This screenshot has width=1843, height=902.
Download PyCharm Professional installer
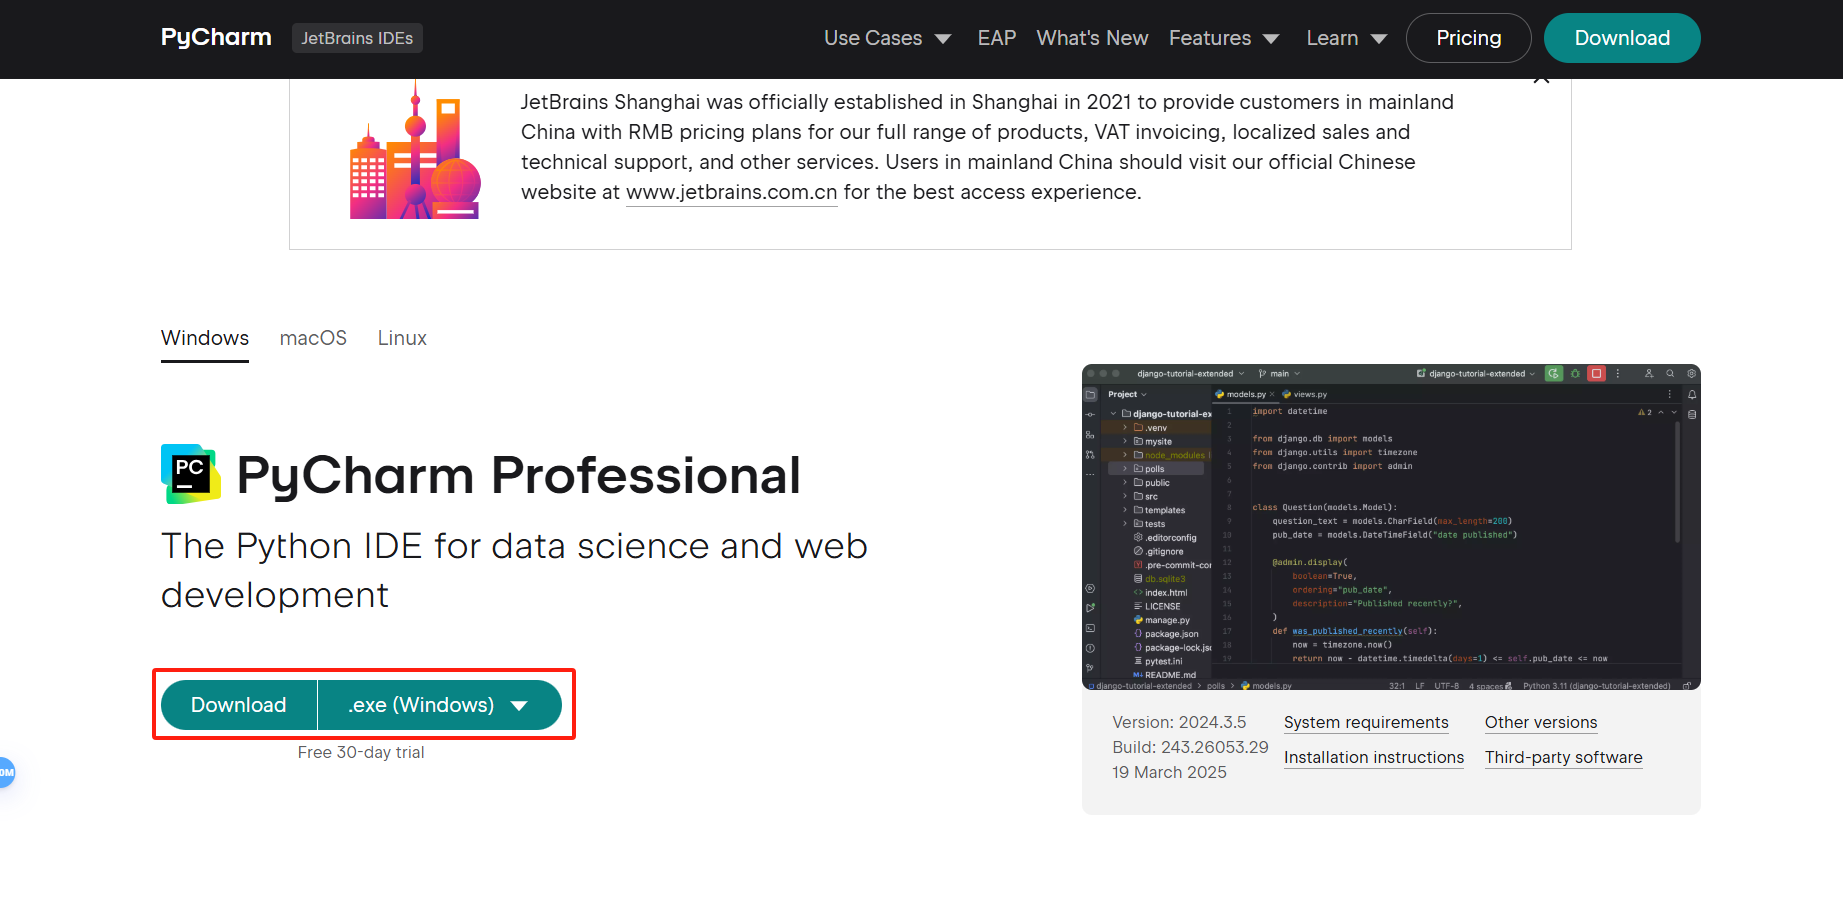[x=239, y=705]
